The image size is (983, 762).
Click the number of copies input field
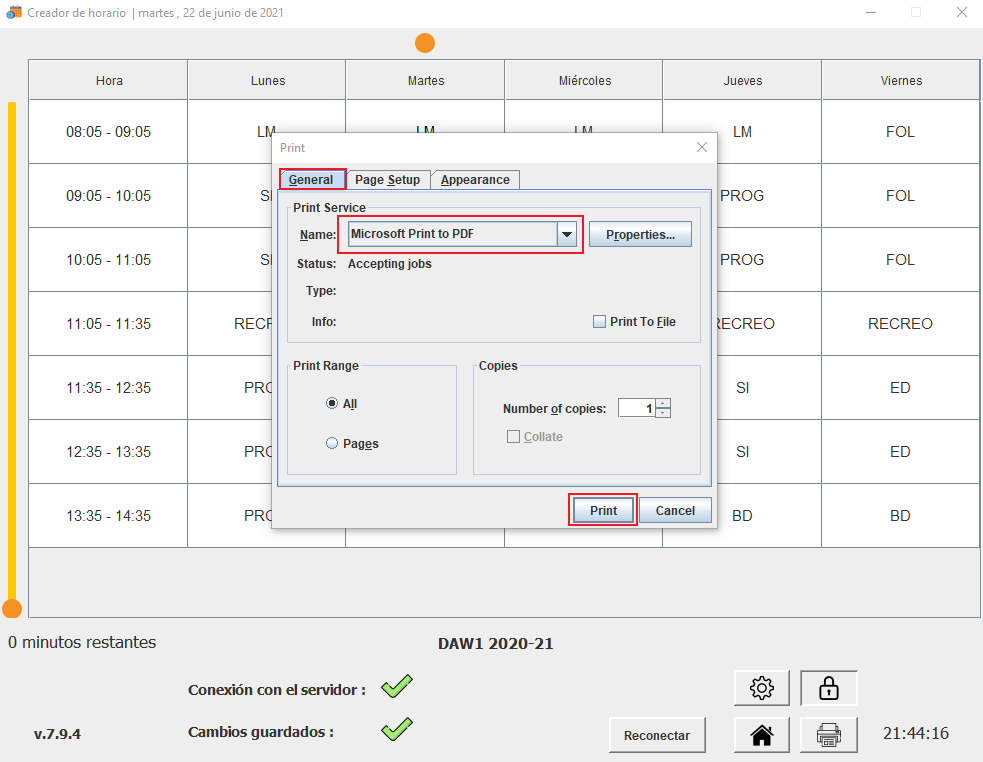(636, 408)
